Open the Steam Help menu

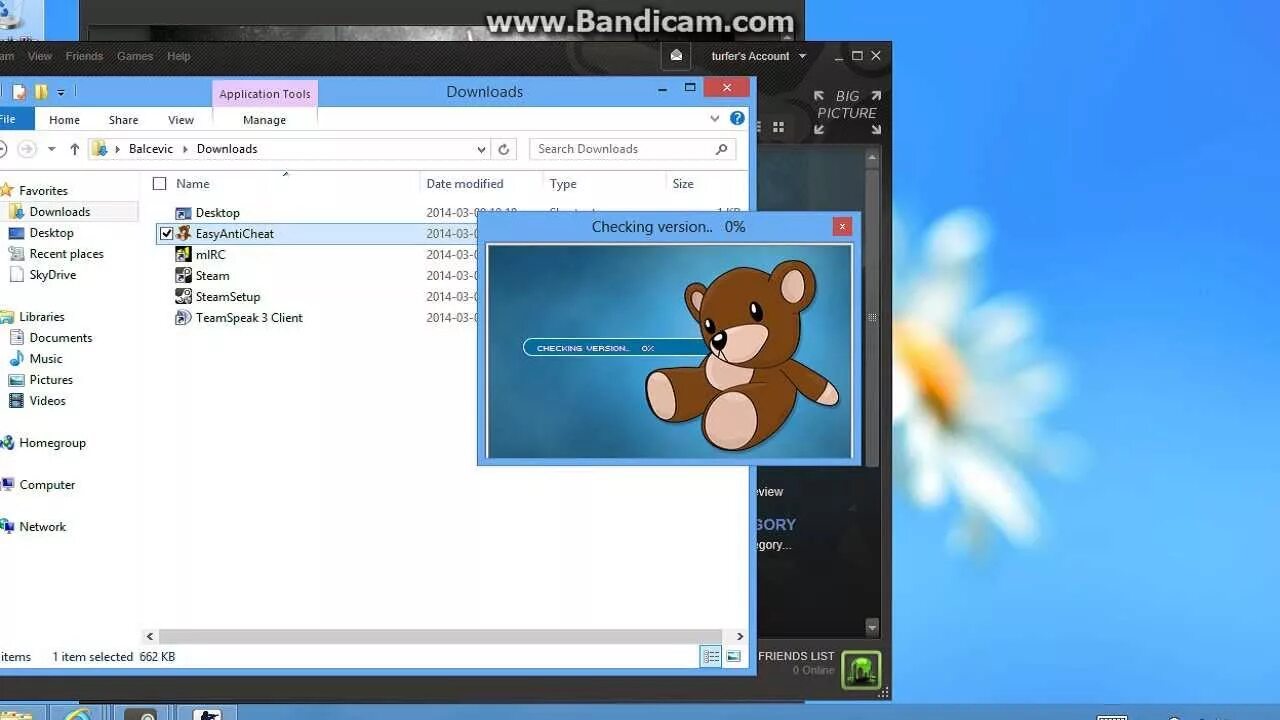point(179,56)
